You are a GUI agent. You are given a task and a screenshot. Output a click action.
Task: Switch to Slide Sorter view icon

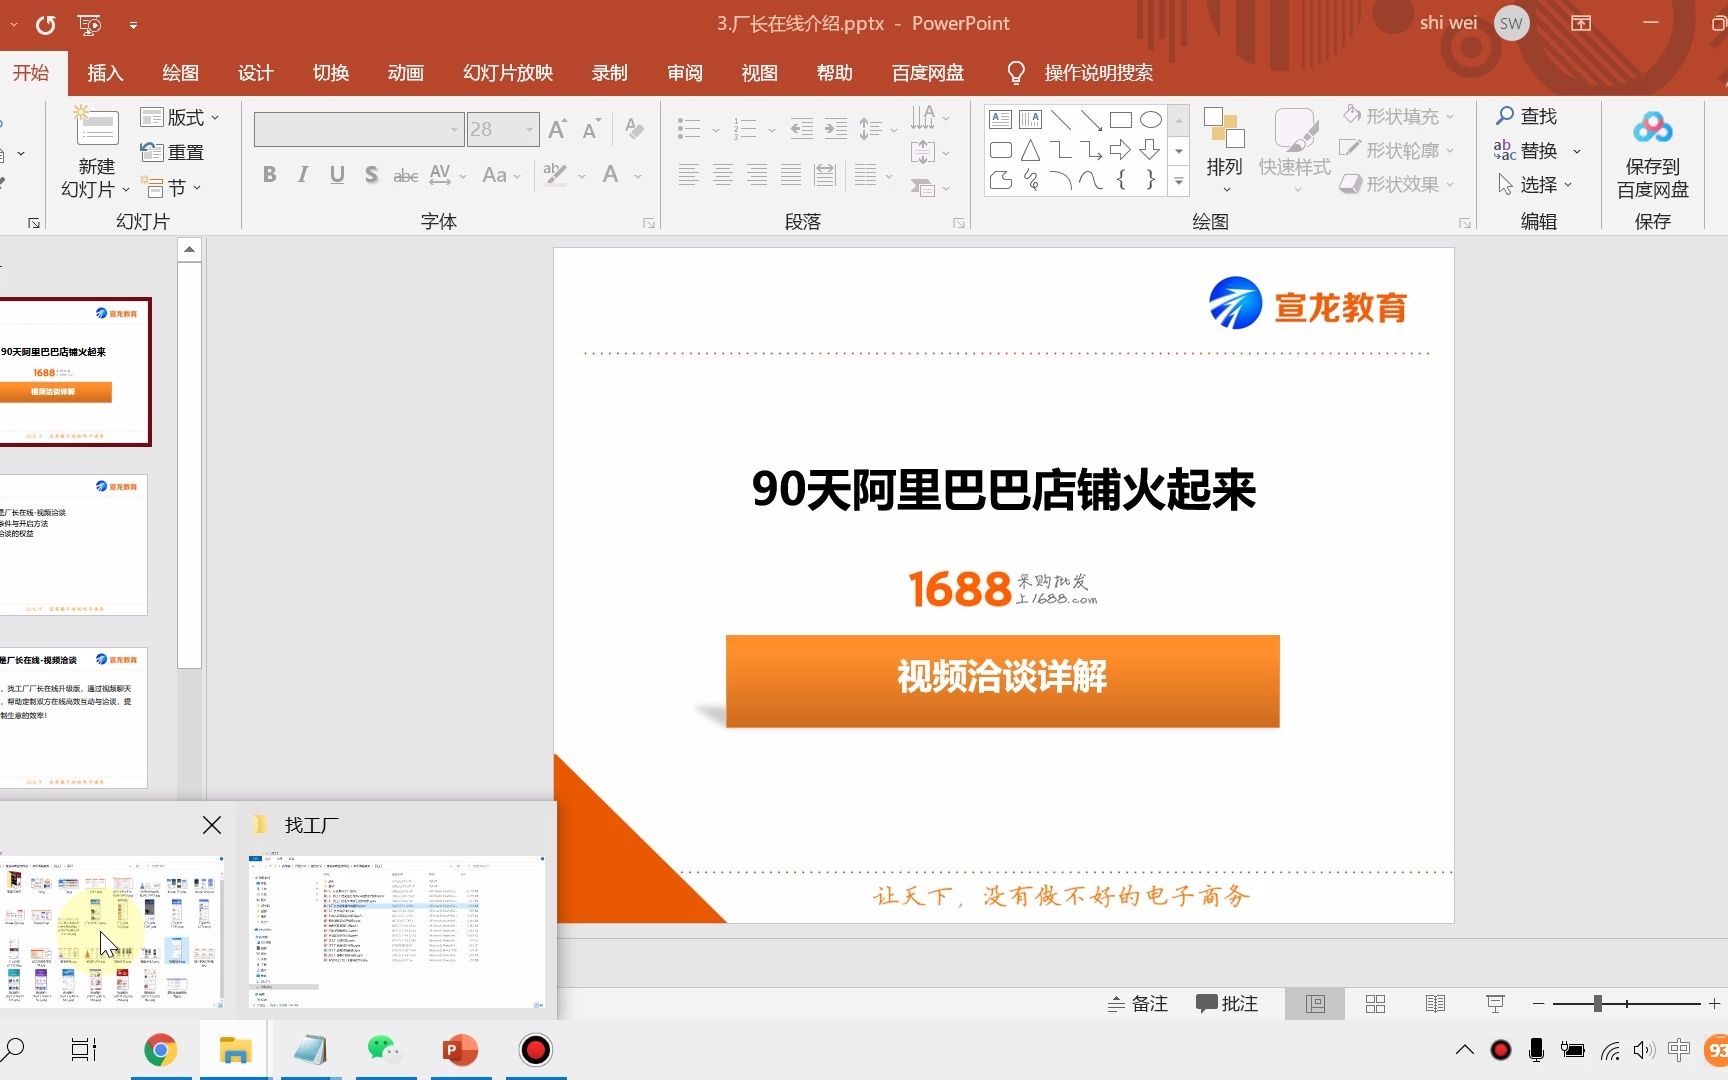pyautogui.click(x=1375, y=1003)
